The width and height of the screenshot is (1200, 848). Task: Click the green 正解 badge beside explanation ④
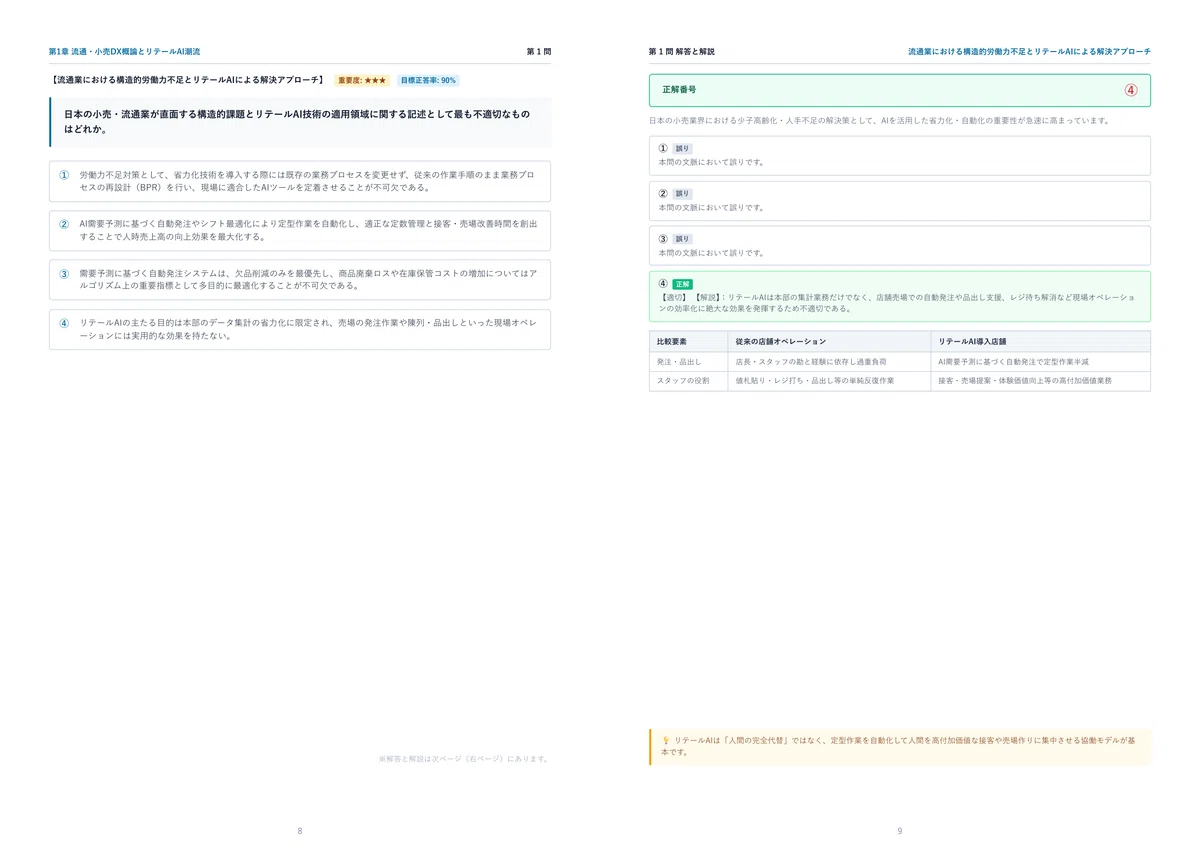click(683, 284)
